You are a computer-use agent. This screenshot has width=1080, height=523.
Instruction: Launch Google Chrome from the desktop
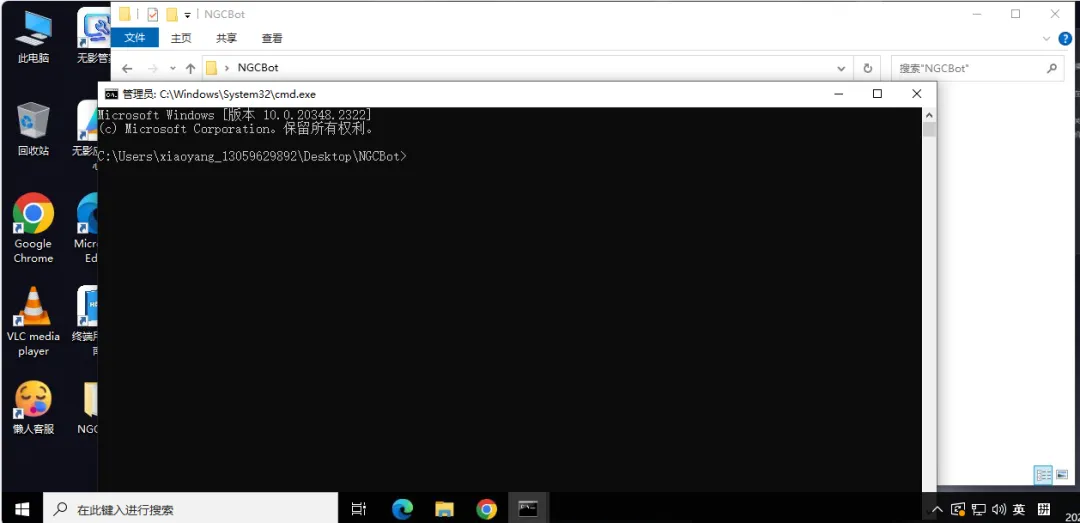point(33,229)
